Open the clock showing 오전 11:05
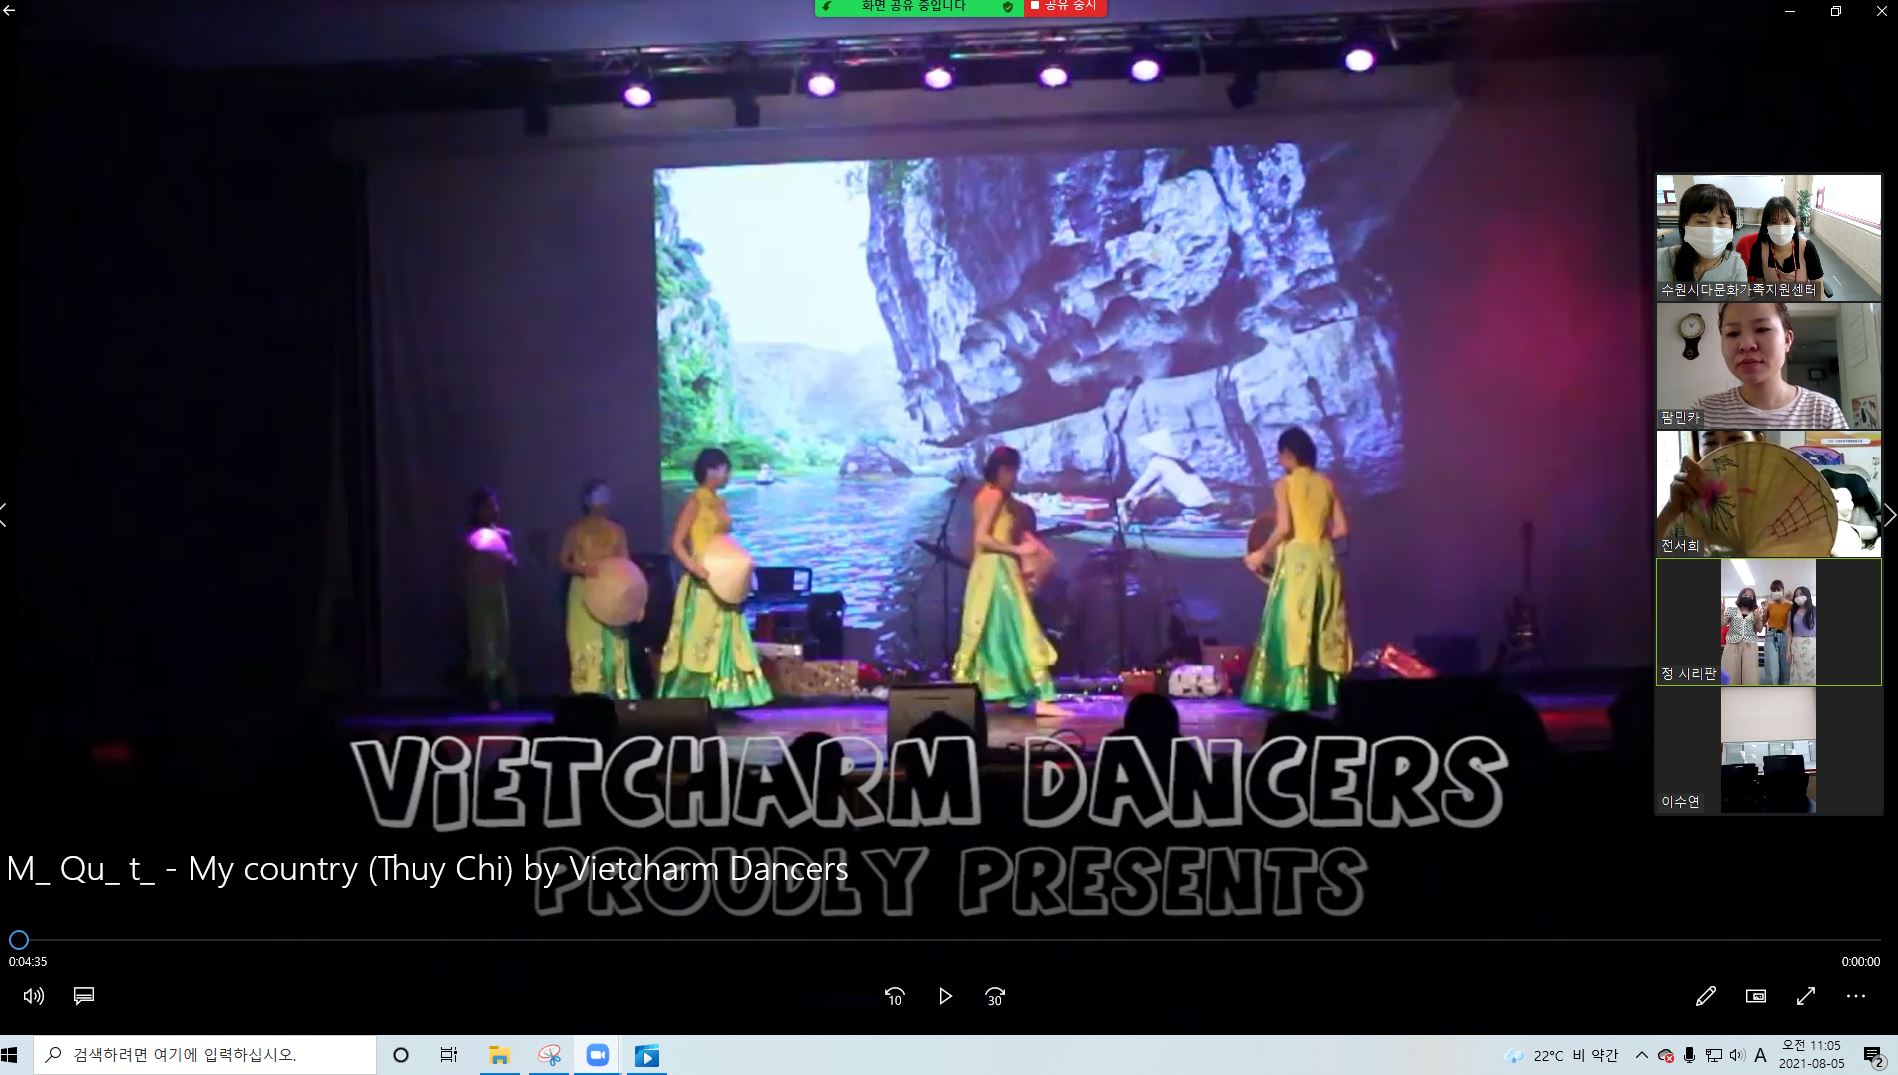This screenshot has height=1075, width=1898. click(x=1812, y=1055)
